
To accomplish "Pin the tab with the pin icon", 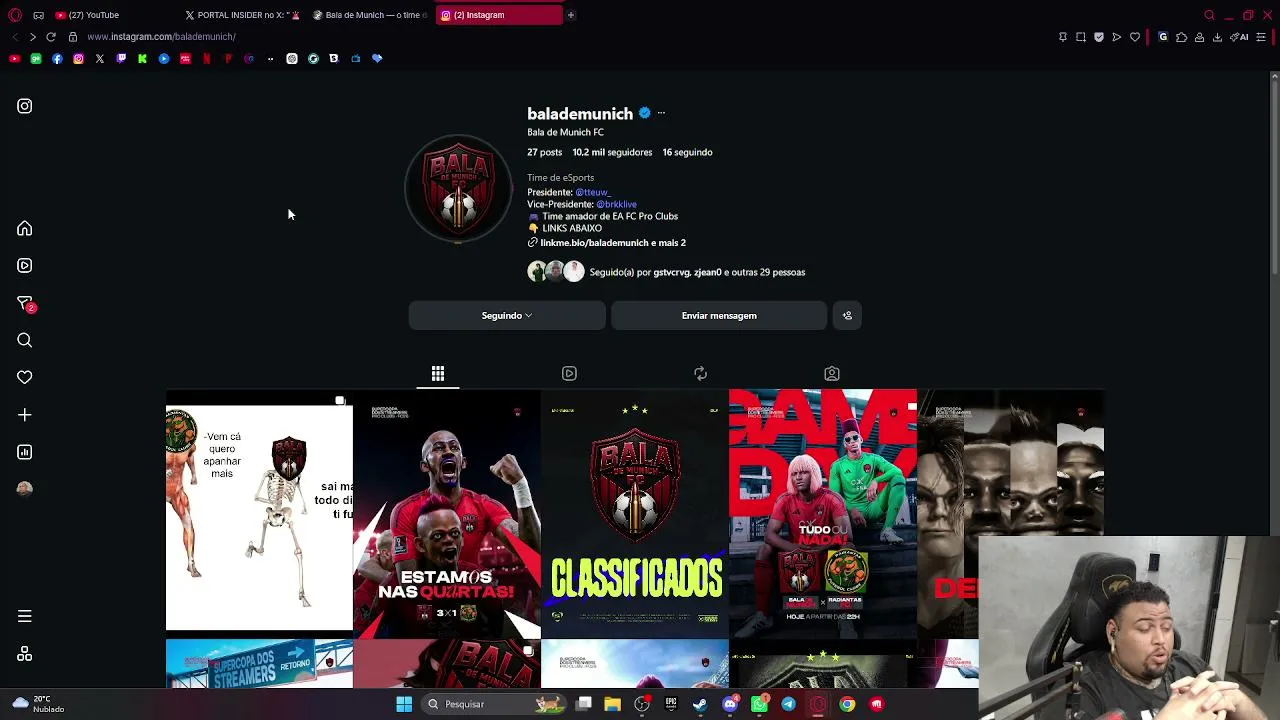I will point(1063,37).
